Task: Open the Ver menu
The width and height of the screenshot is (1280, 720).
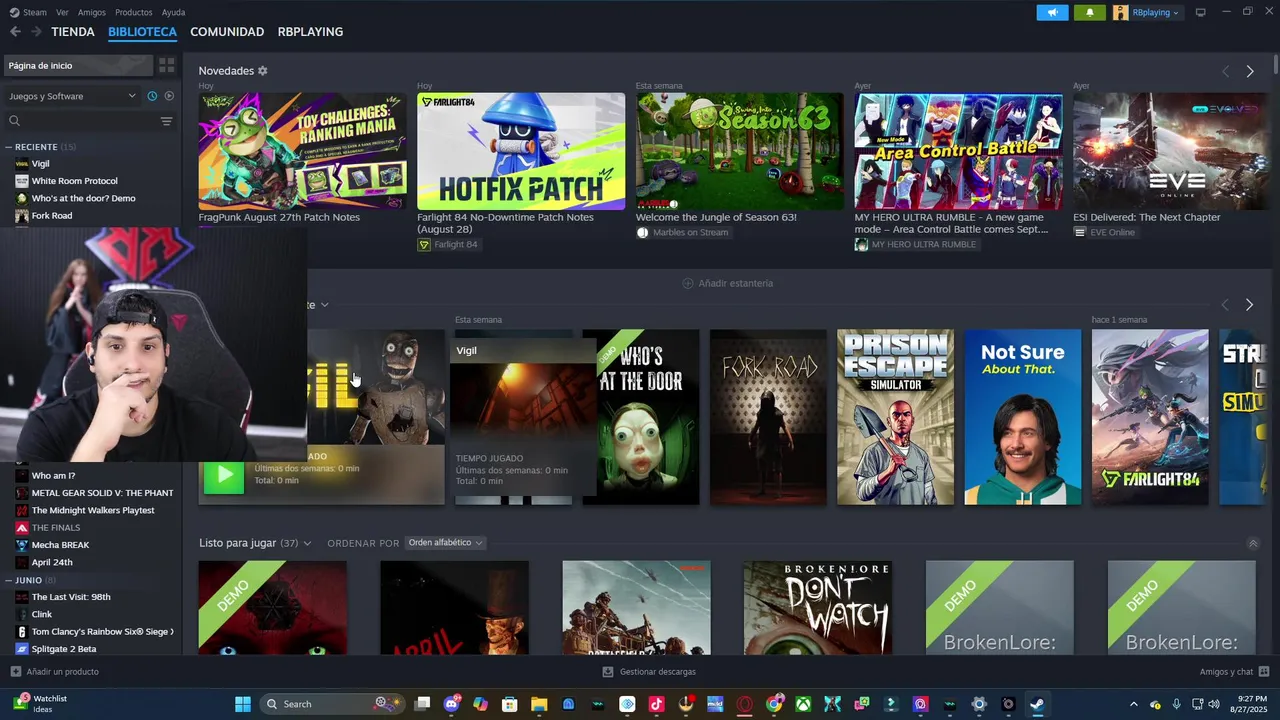Action: pos(62,12)
